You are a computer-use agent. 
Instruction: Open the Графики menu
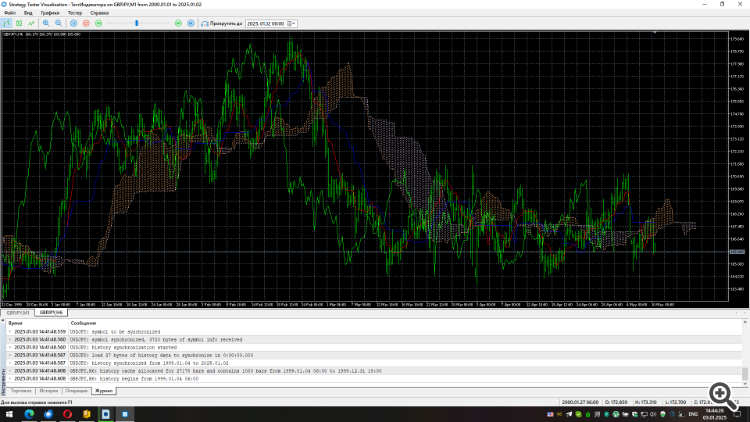click(x=50, y=13)
